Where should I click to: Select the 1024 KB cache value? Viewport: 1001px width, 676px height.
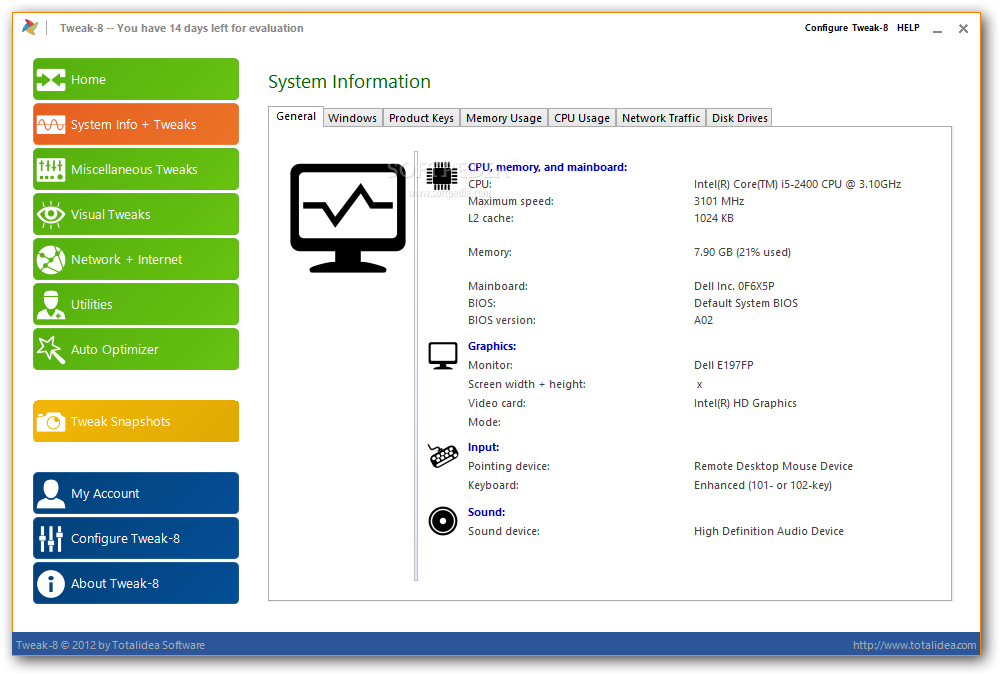[714, 218]
